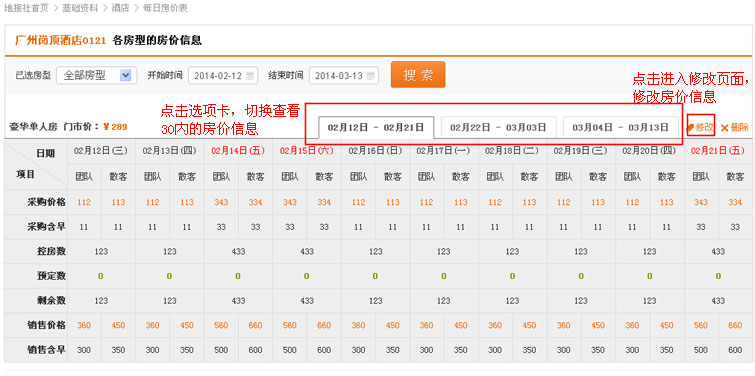Click start time field 2014-02-12

tap(223, 76)
